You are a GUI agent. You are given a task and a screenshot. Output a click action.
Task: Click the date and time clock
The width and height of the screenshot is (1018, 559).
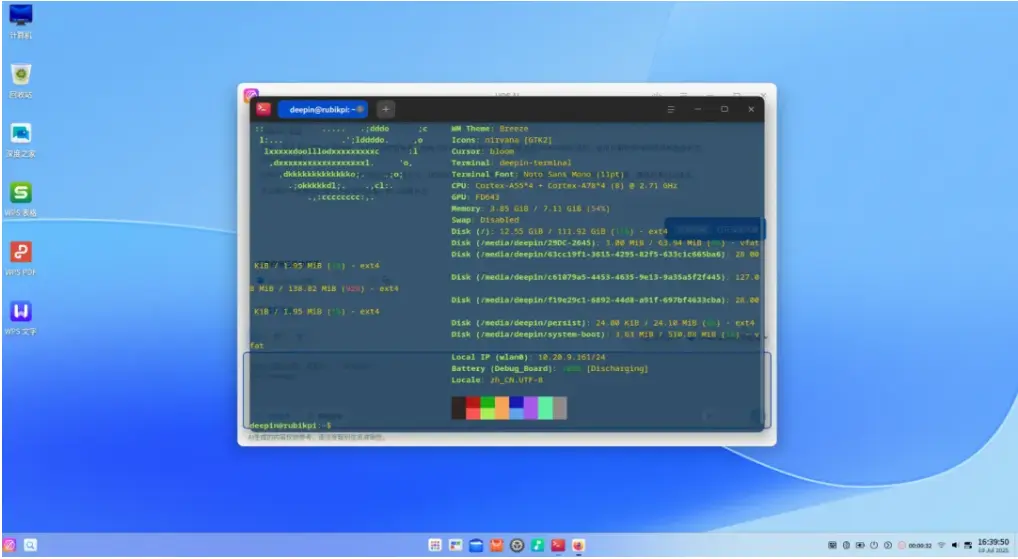click(993, 545)
